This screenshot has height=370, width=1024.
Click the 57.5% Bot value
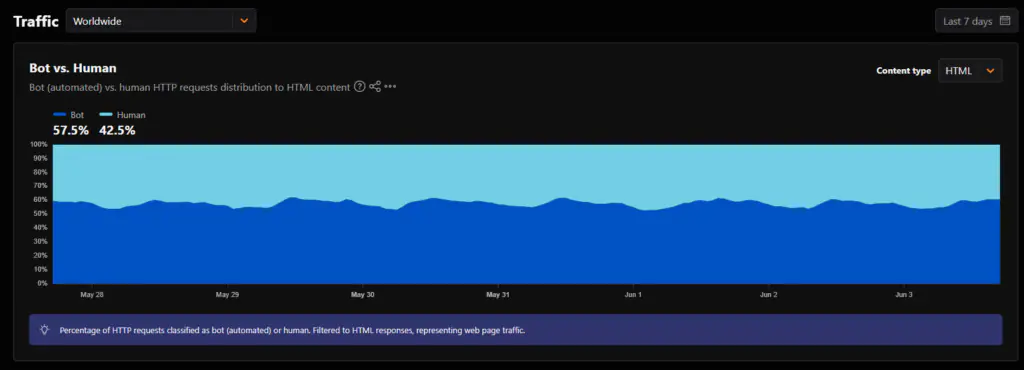71,131
